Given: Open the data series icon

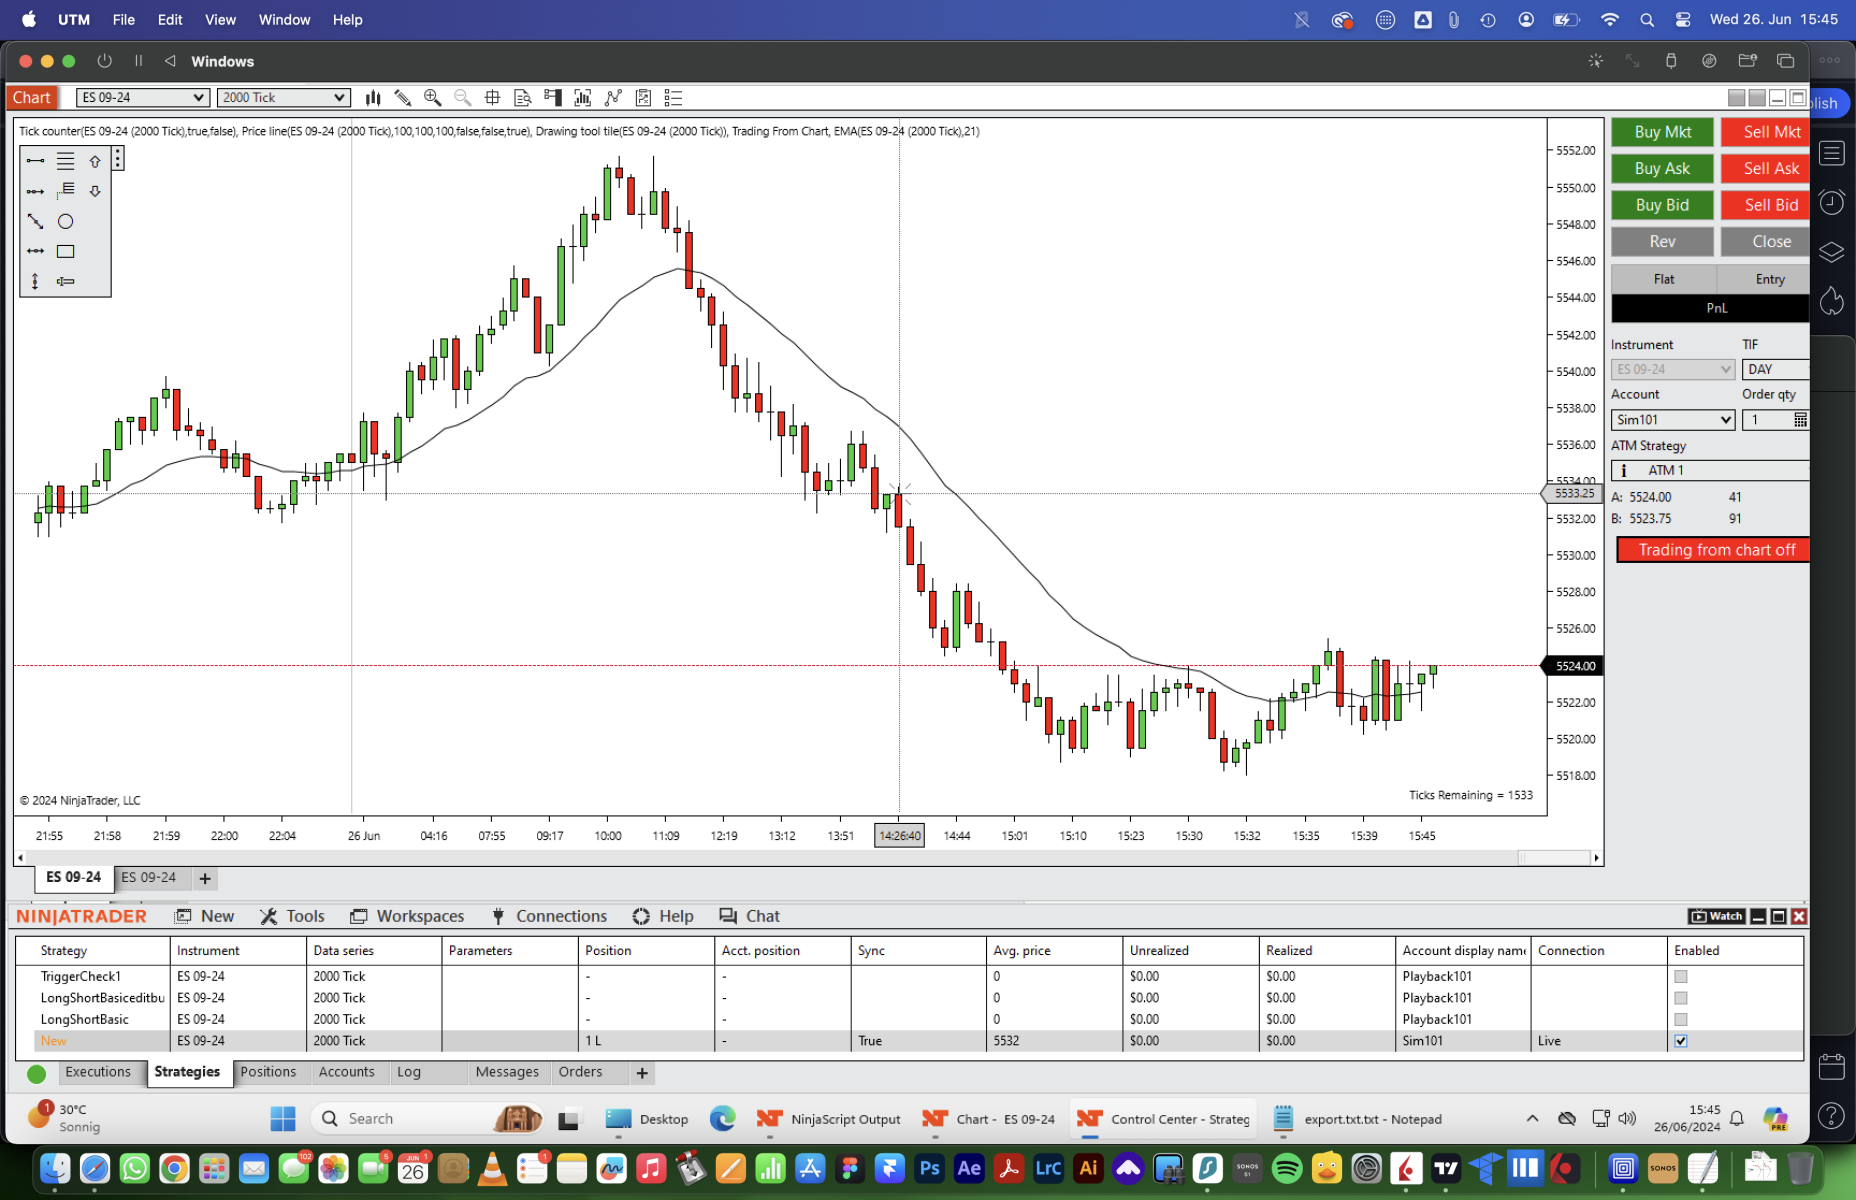Looking at the screenshot, I should (x=583, y=97).
